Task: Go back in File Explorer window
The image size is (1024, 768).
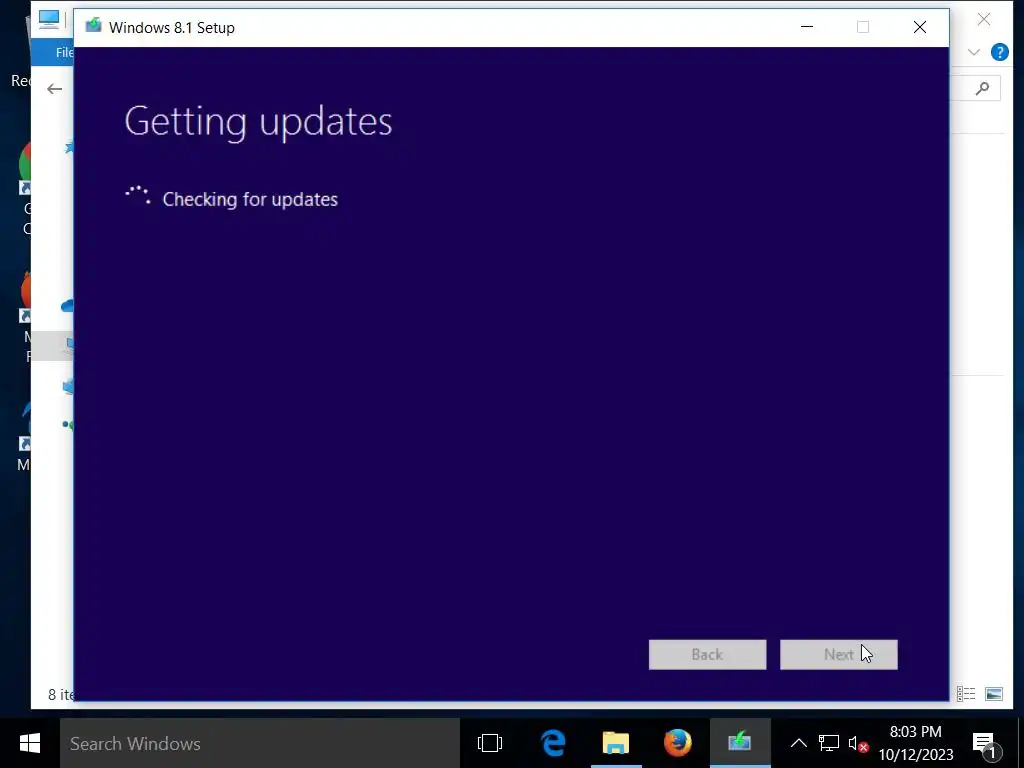Action: (x=54, y=89)
